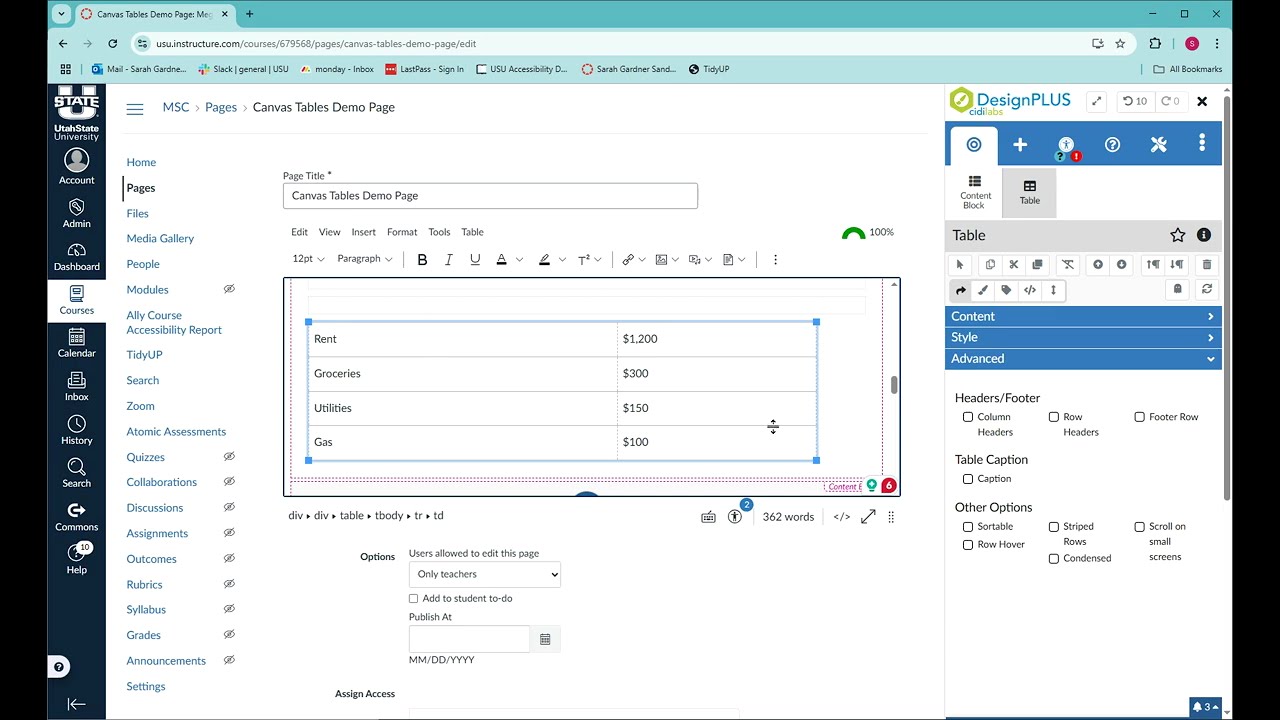The width and height of the screenshot is (1280, 720).
Task: Select the Content Block tab in DesignPLUS
Action: pyautogui.click(x=975, y=192)
